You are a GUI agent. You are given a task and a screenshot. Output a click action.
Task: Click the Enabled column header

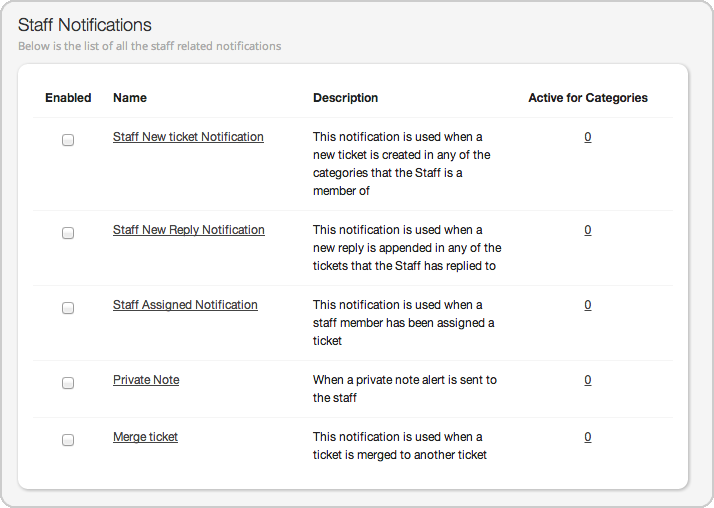(68, 98)
